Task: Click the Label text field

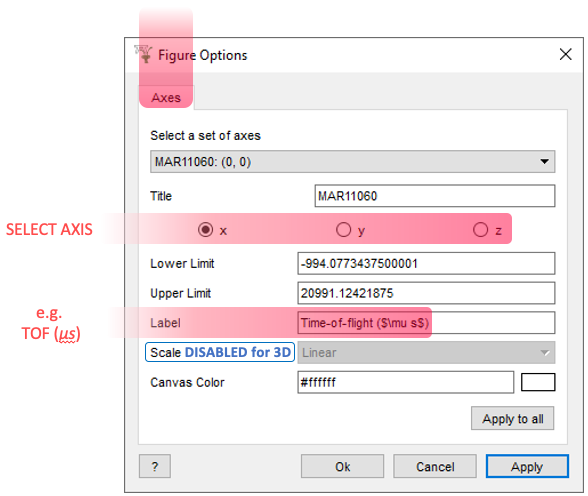Action: tap(426, 322)
